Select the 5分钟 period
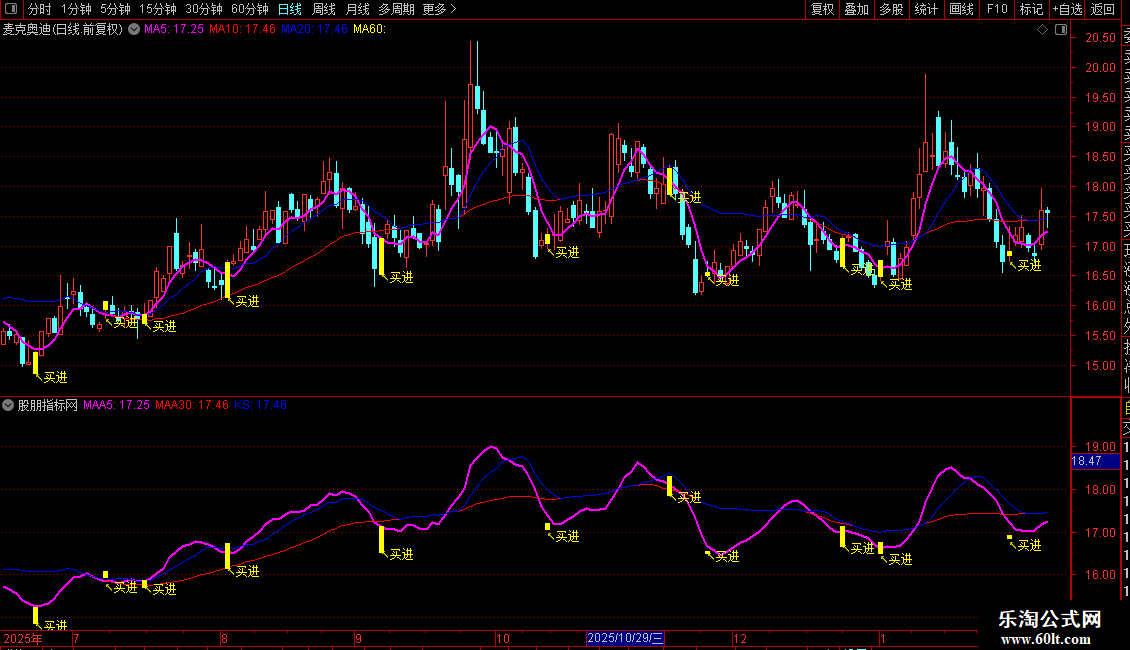Viewport: 1130px width, 650px height. coord(115,9)
